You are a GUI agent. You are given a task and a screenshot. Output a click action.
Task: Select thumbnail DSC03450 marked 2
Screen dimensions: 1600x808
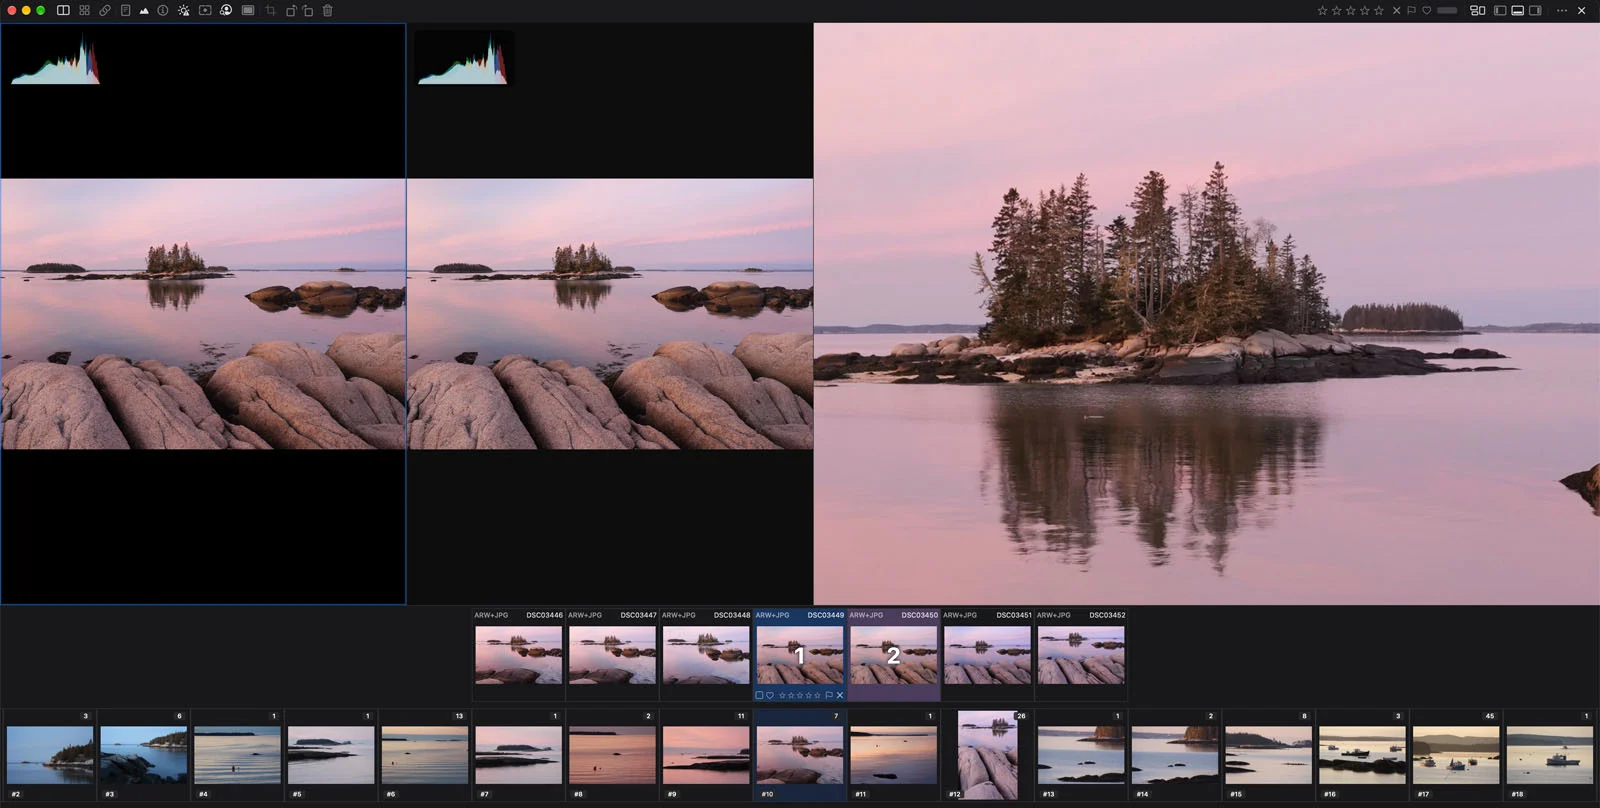pos(894,655)
